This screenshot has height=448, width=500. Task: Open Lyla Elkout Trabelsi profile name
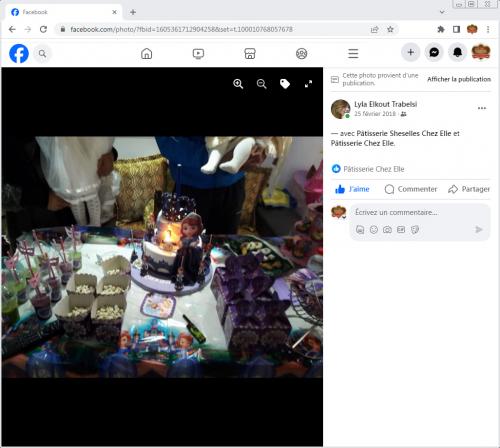(385, 104)
